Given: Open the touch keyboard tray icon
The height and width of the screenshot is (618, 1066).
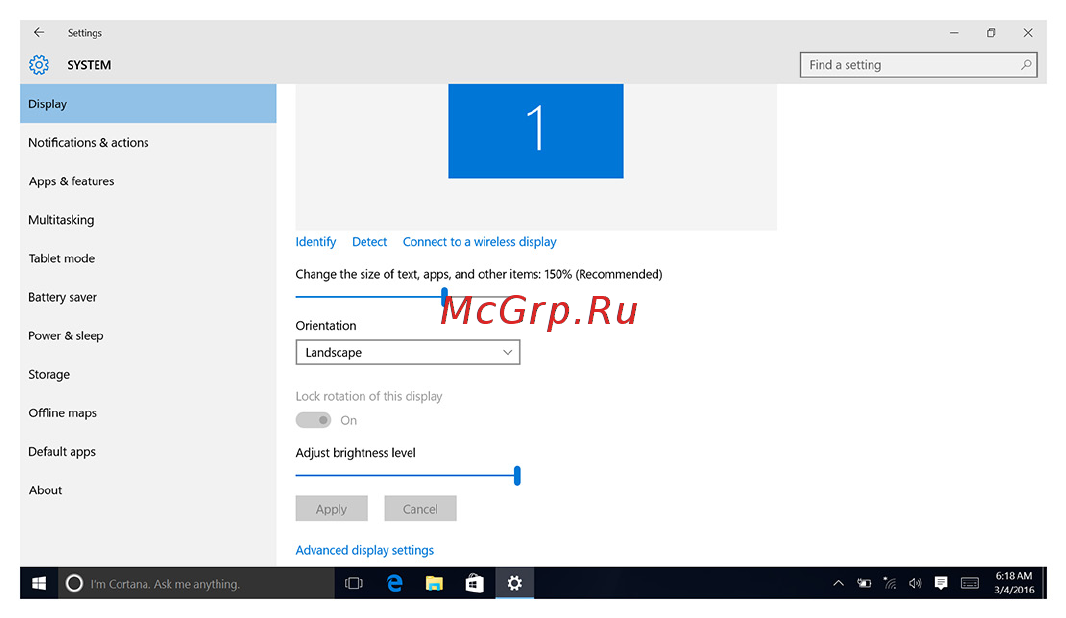Looking at the screenshot, I should 970,583.
